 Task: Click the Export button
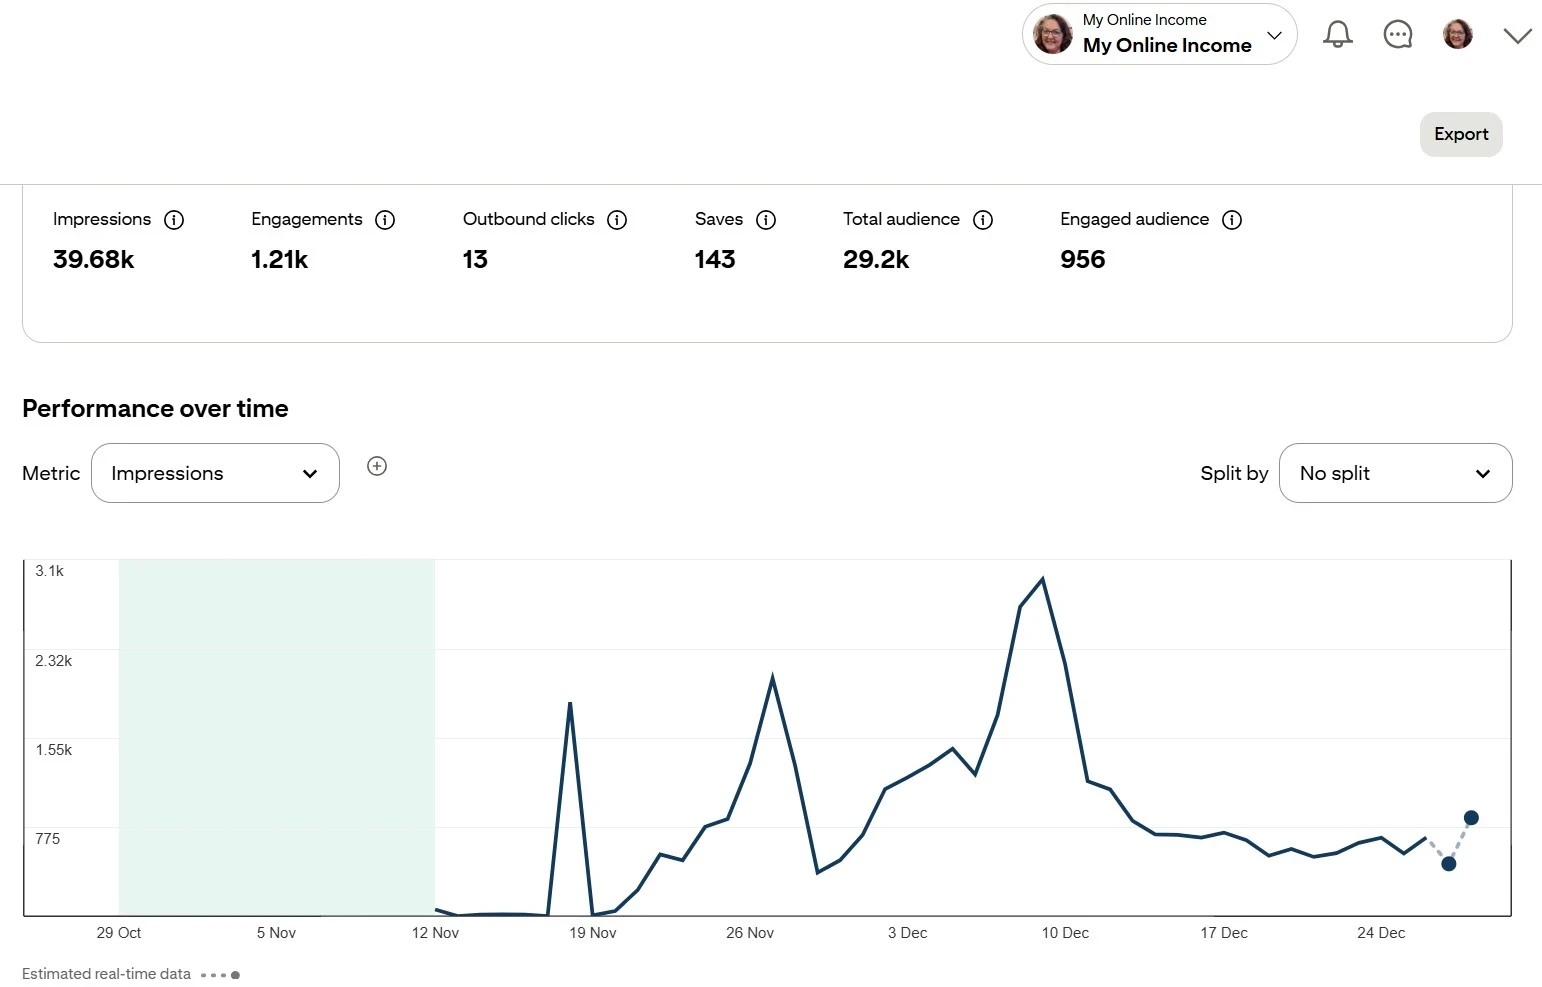point(1460,134)
